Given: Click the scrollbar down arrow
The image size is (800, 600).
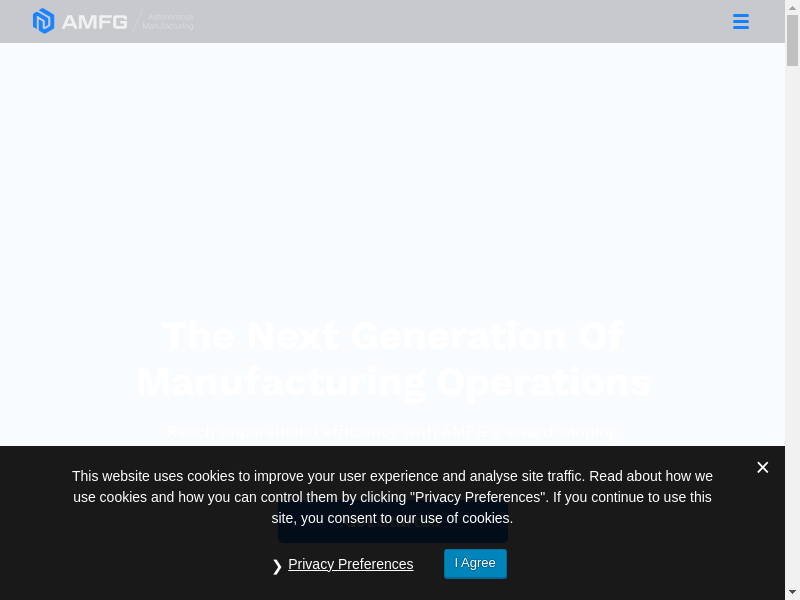Looking at the screenshot, I should pyautogui.click(x=792, y=592).
